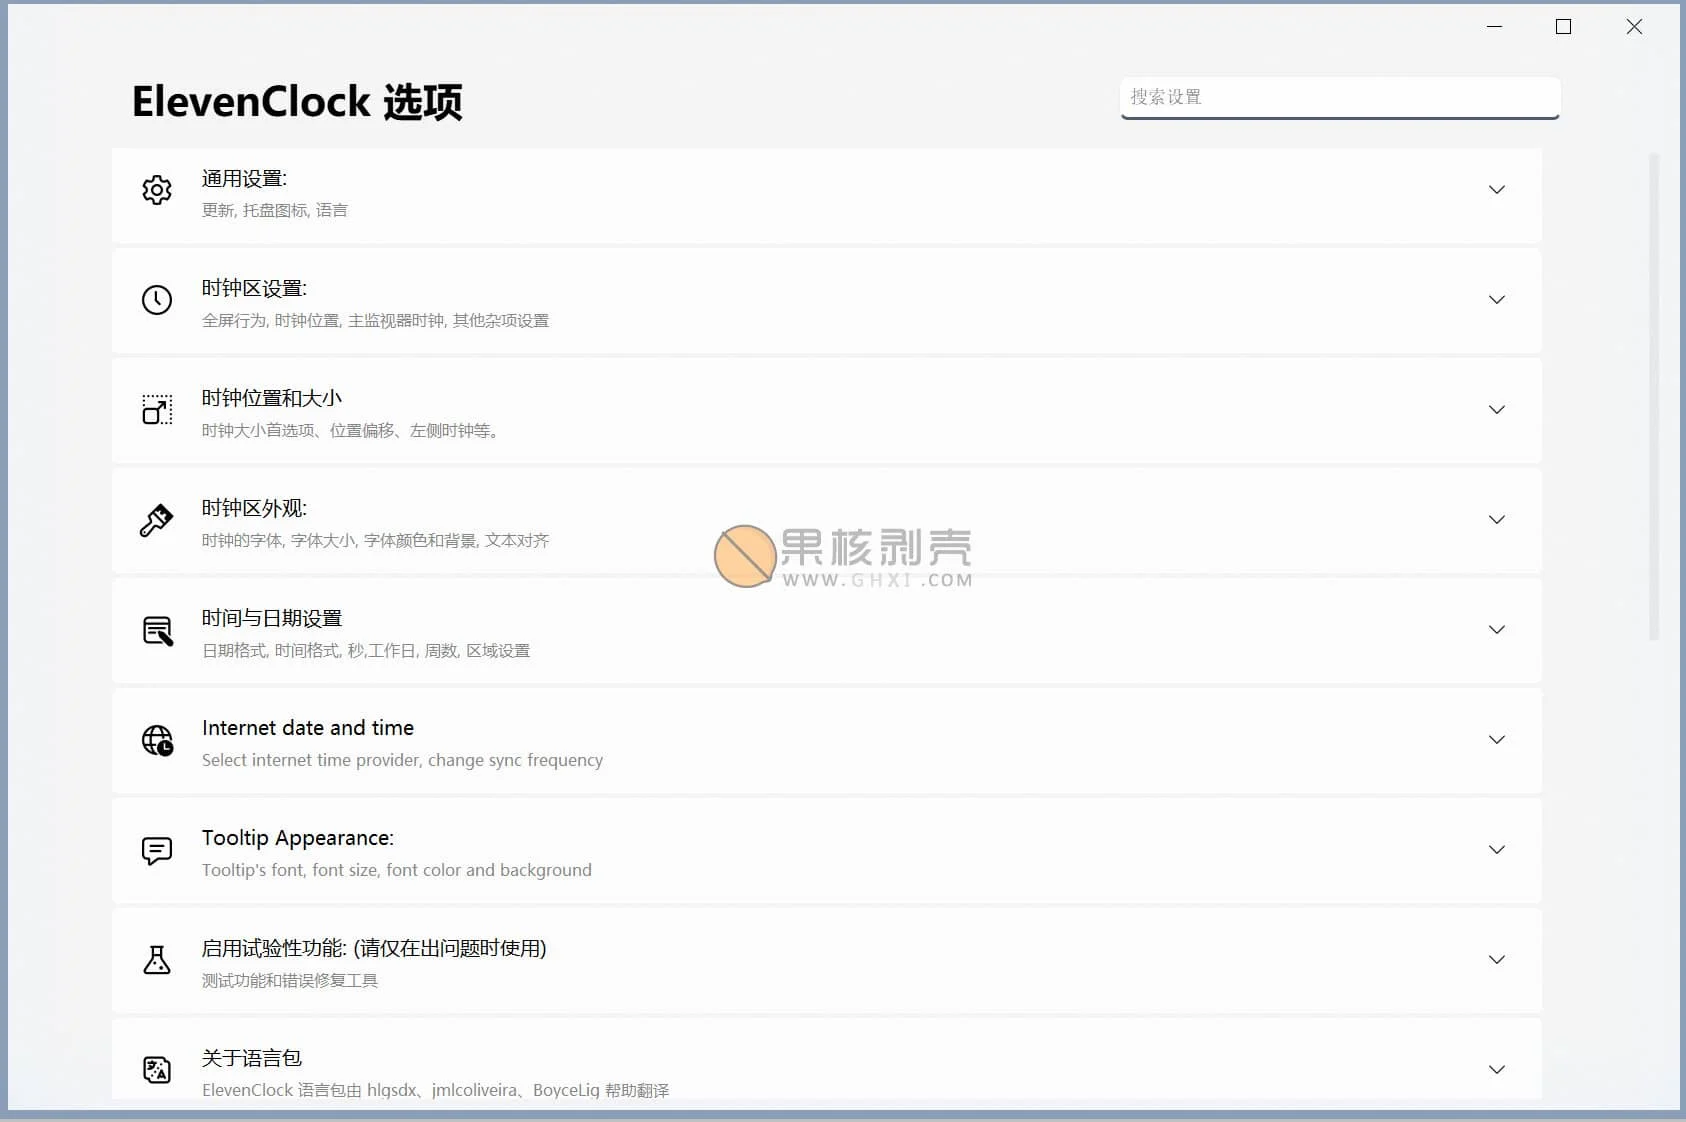Screen dimensions: 1686x1122
Task: Expand the Internet date and time chevron
Action: [1496, 740]
